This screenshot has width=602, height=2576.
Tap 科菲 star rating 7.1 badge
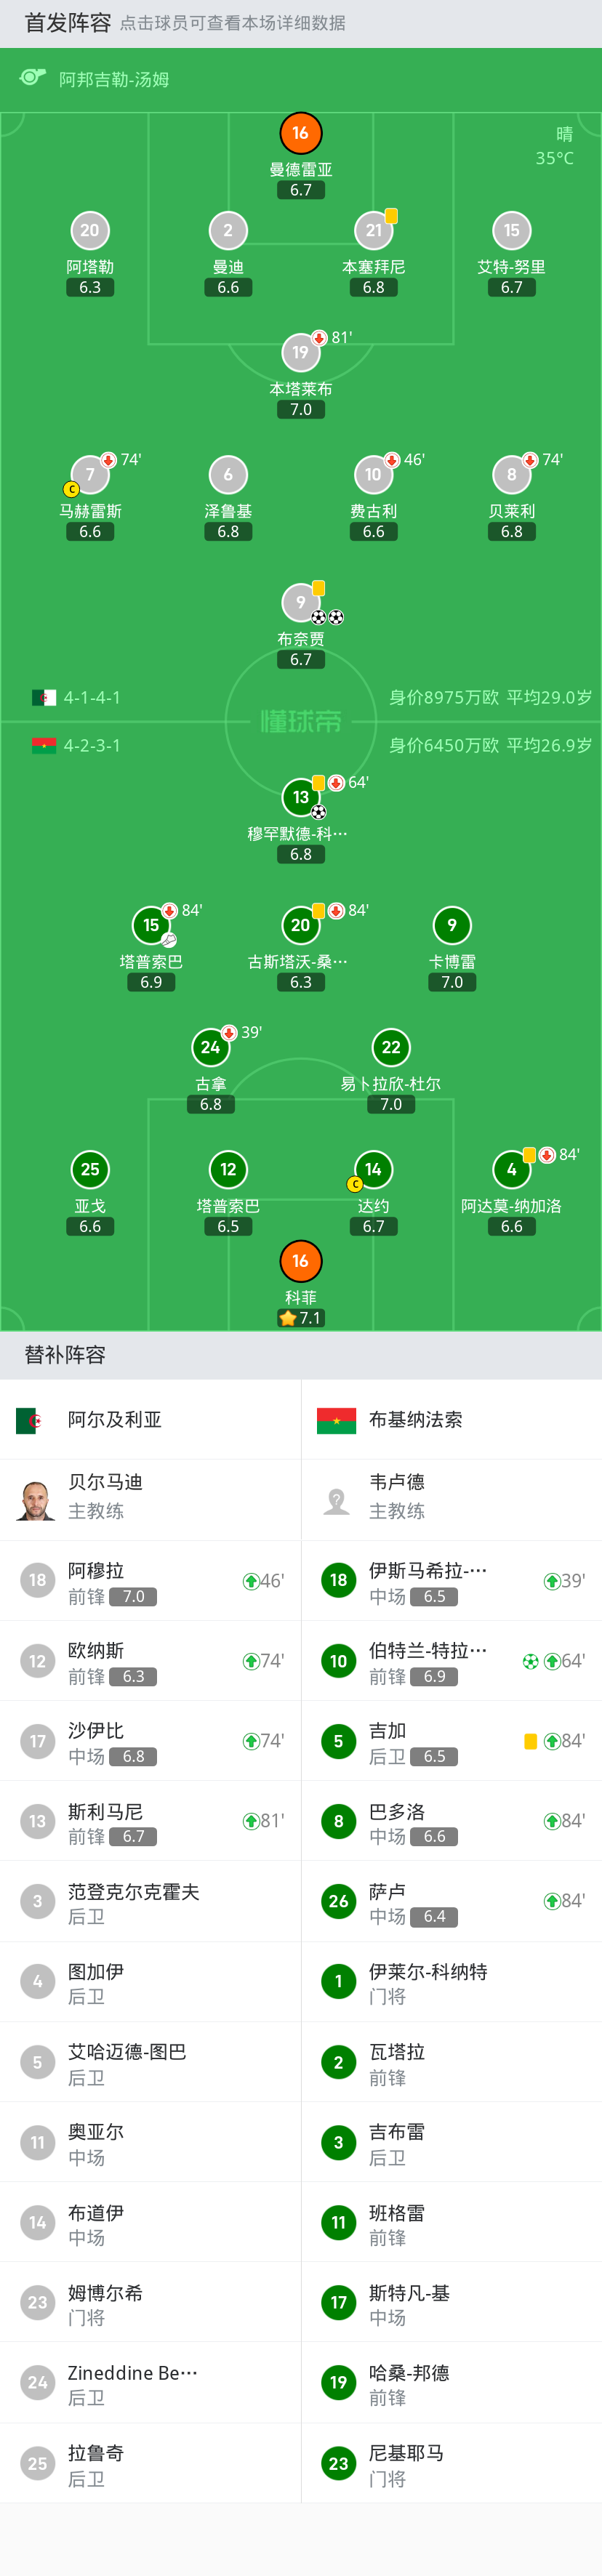point(300,1318)
